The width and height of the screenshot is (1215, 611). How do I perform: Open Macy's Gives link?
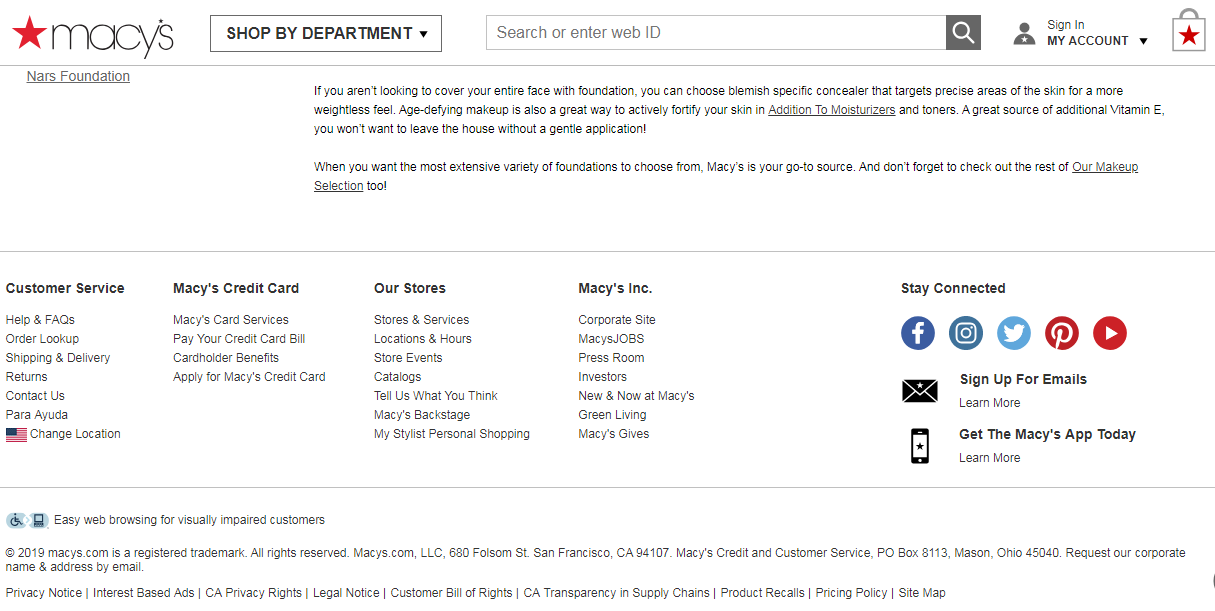[614, 434]
